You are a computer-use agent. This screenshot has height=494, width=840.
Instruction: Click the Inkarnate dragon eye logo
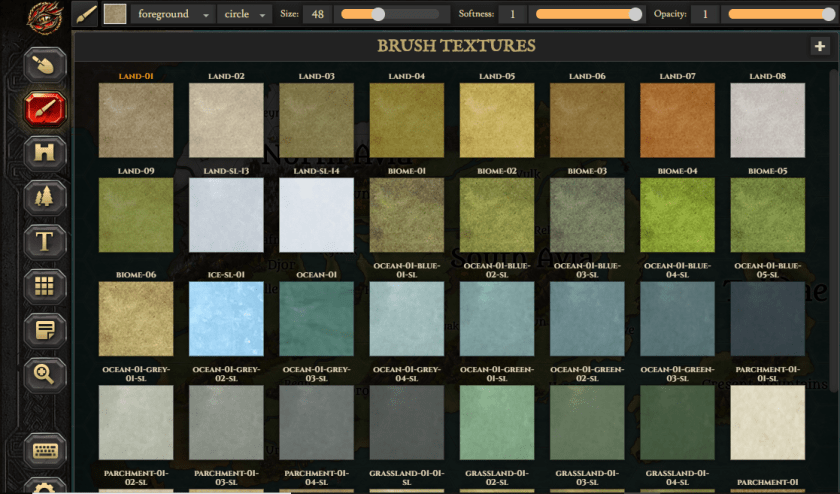pyautogui.click(x=45, y=17)
